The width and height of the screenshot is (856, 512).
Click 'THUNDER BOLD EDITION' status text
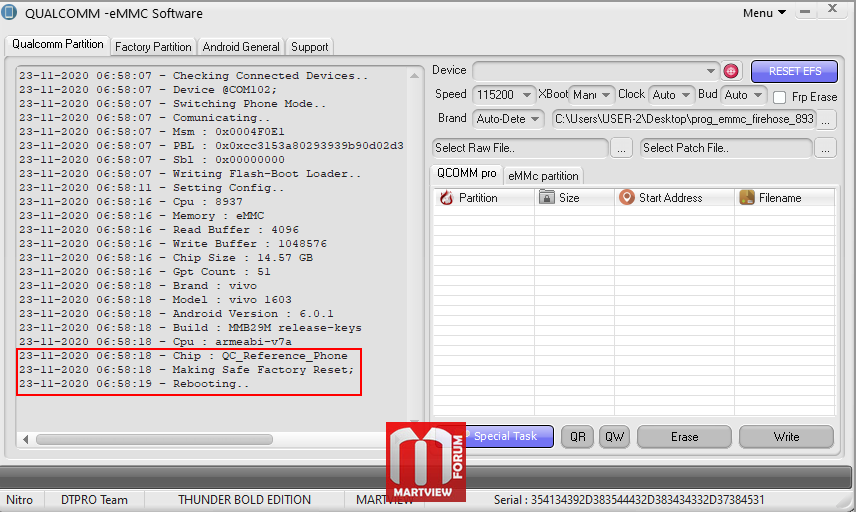(x=244, y=500)
